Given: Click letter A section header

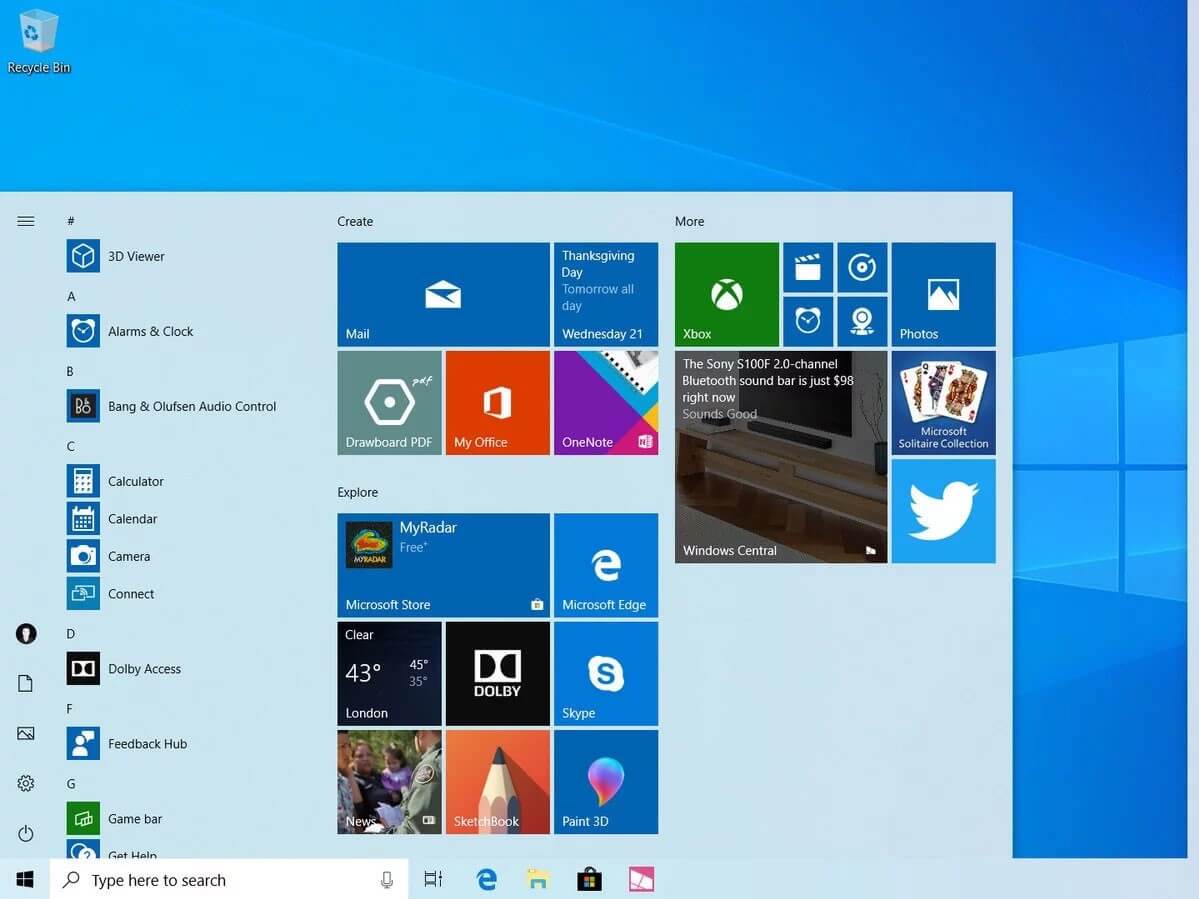Looking at the screenshot, I should (x=71, y=296).
